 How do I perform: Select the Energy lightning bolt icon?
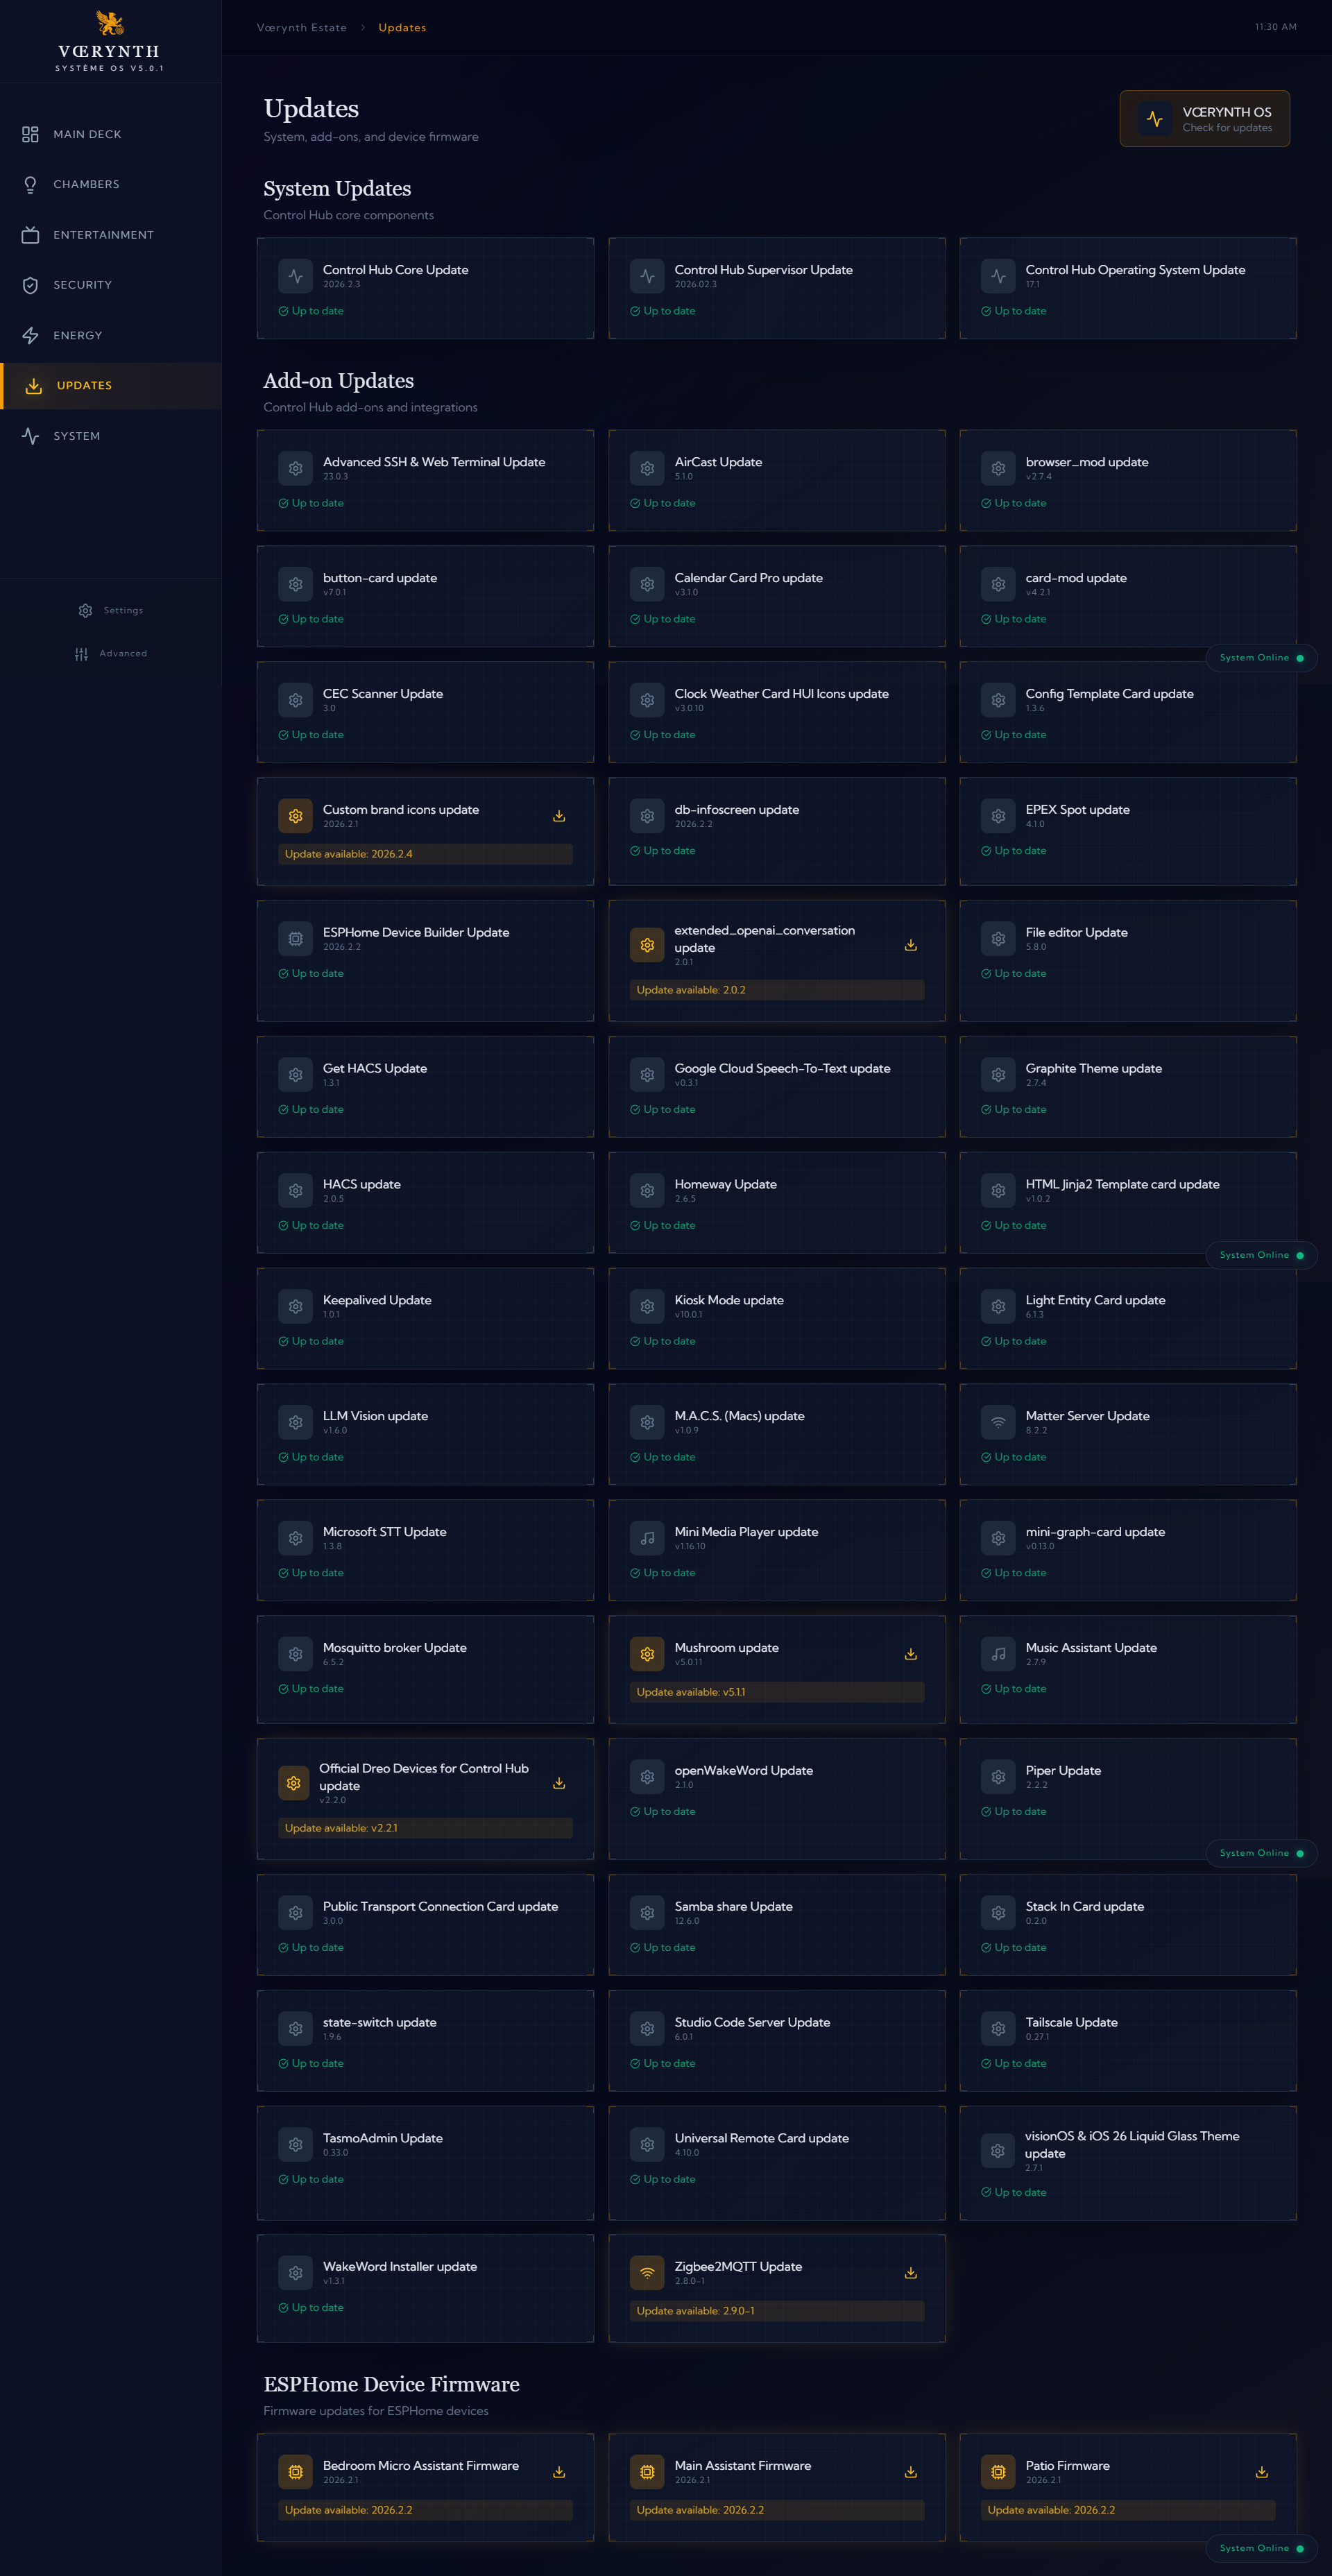(30, 335)
